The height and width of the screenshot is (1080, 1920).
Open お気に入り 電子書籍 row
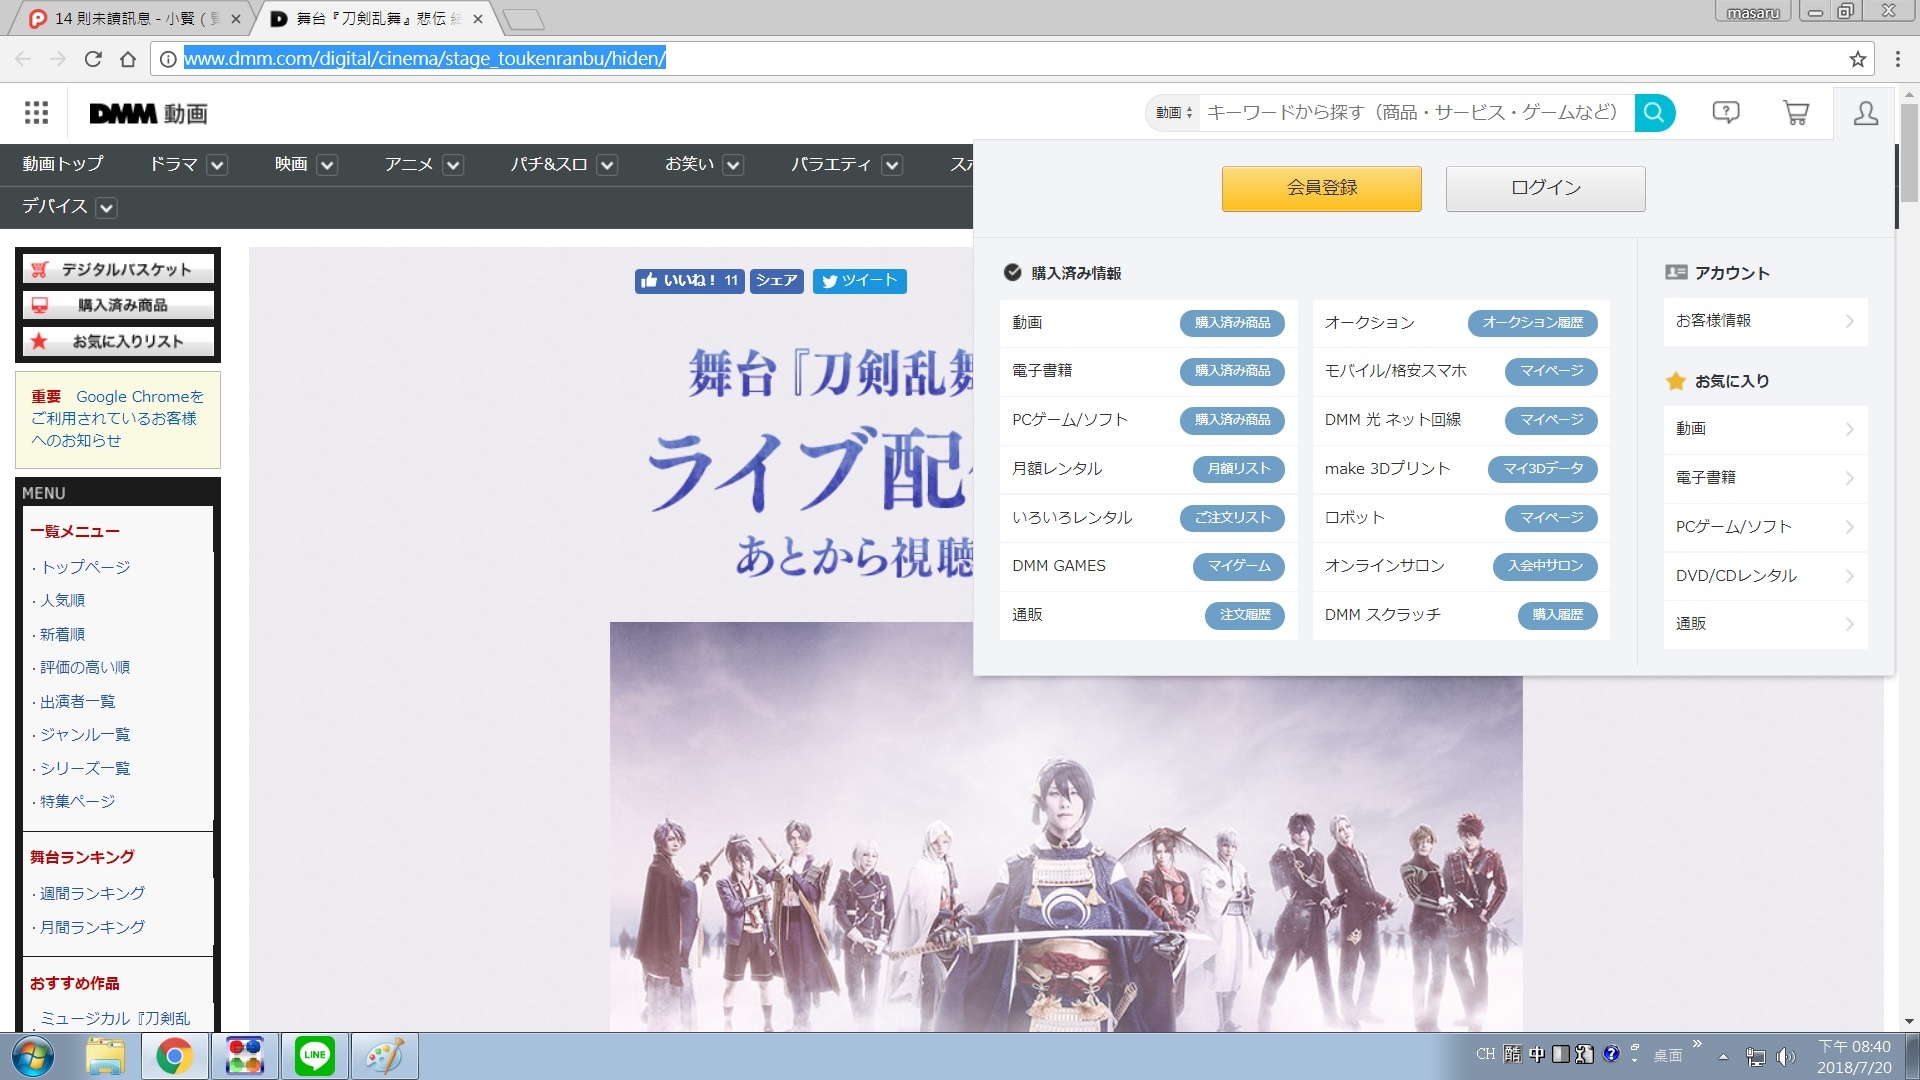pos(1765,478)
